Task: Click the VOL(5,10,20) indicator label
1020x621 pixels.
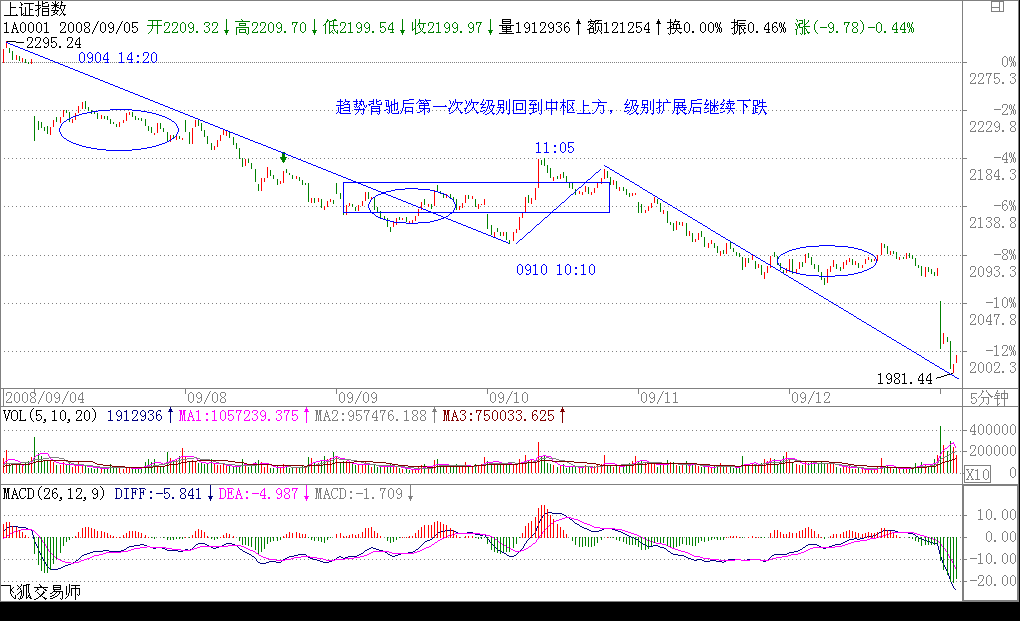Action: [50, 415]
